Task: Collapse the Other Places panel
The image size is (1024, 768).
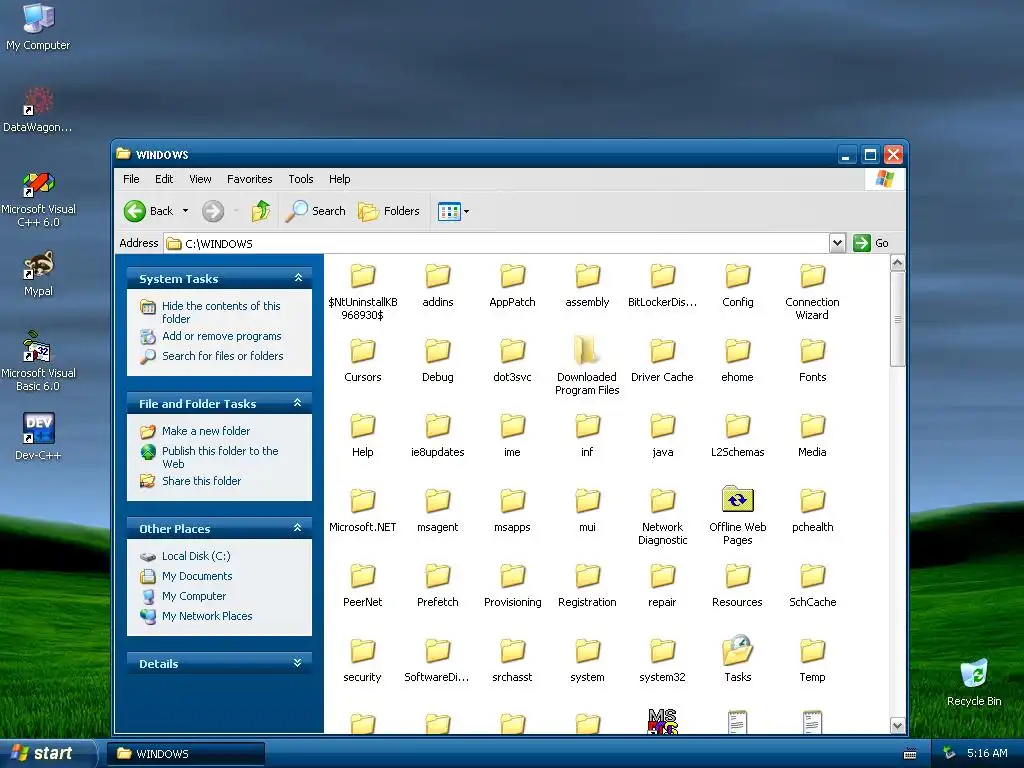Action: tap(298, 528)
